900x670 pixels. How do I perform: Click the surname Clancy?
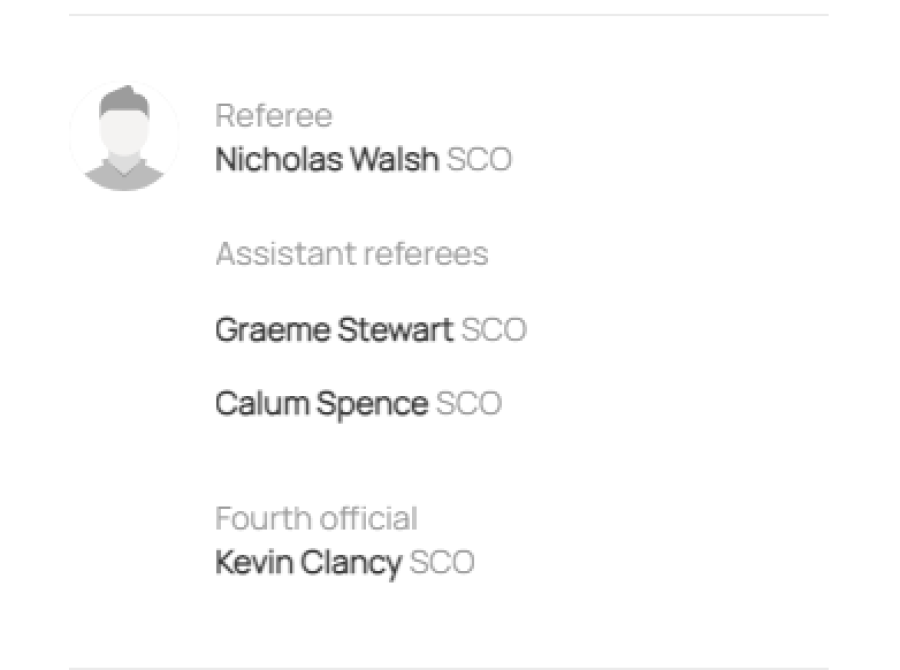coord(351,563)
